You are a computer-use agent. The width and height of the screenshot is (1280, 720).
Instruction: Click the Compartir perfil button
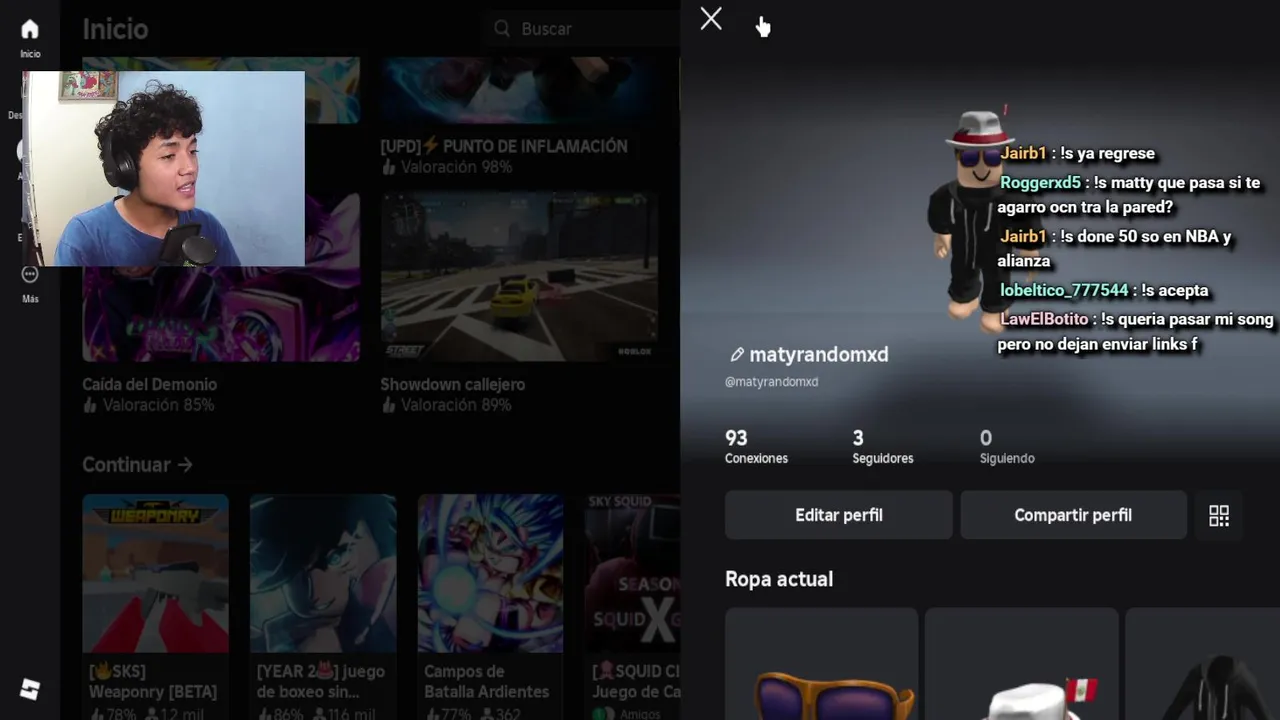[x=1073, y=515]
